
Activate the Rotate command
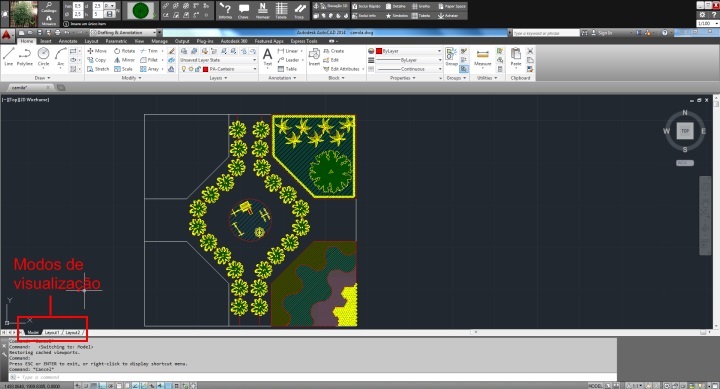pos(124,51)
